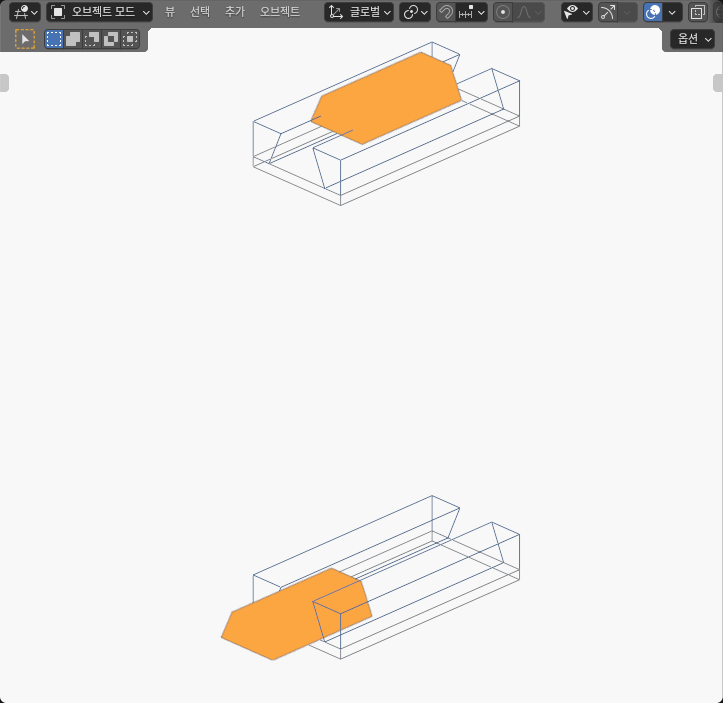The image size is (723, 703).
Task: Open the 옵션 options dropdown
Action: tap(693, 39)
